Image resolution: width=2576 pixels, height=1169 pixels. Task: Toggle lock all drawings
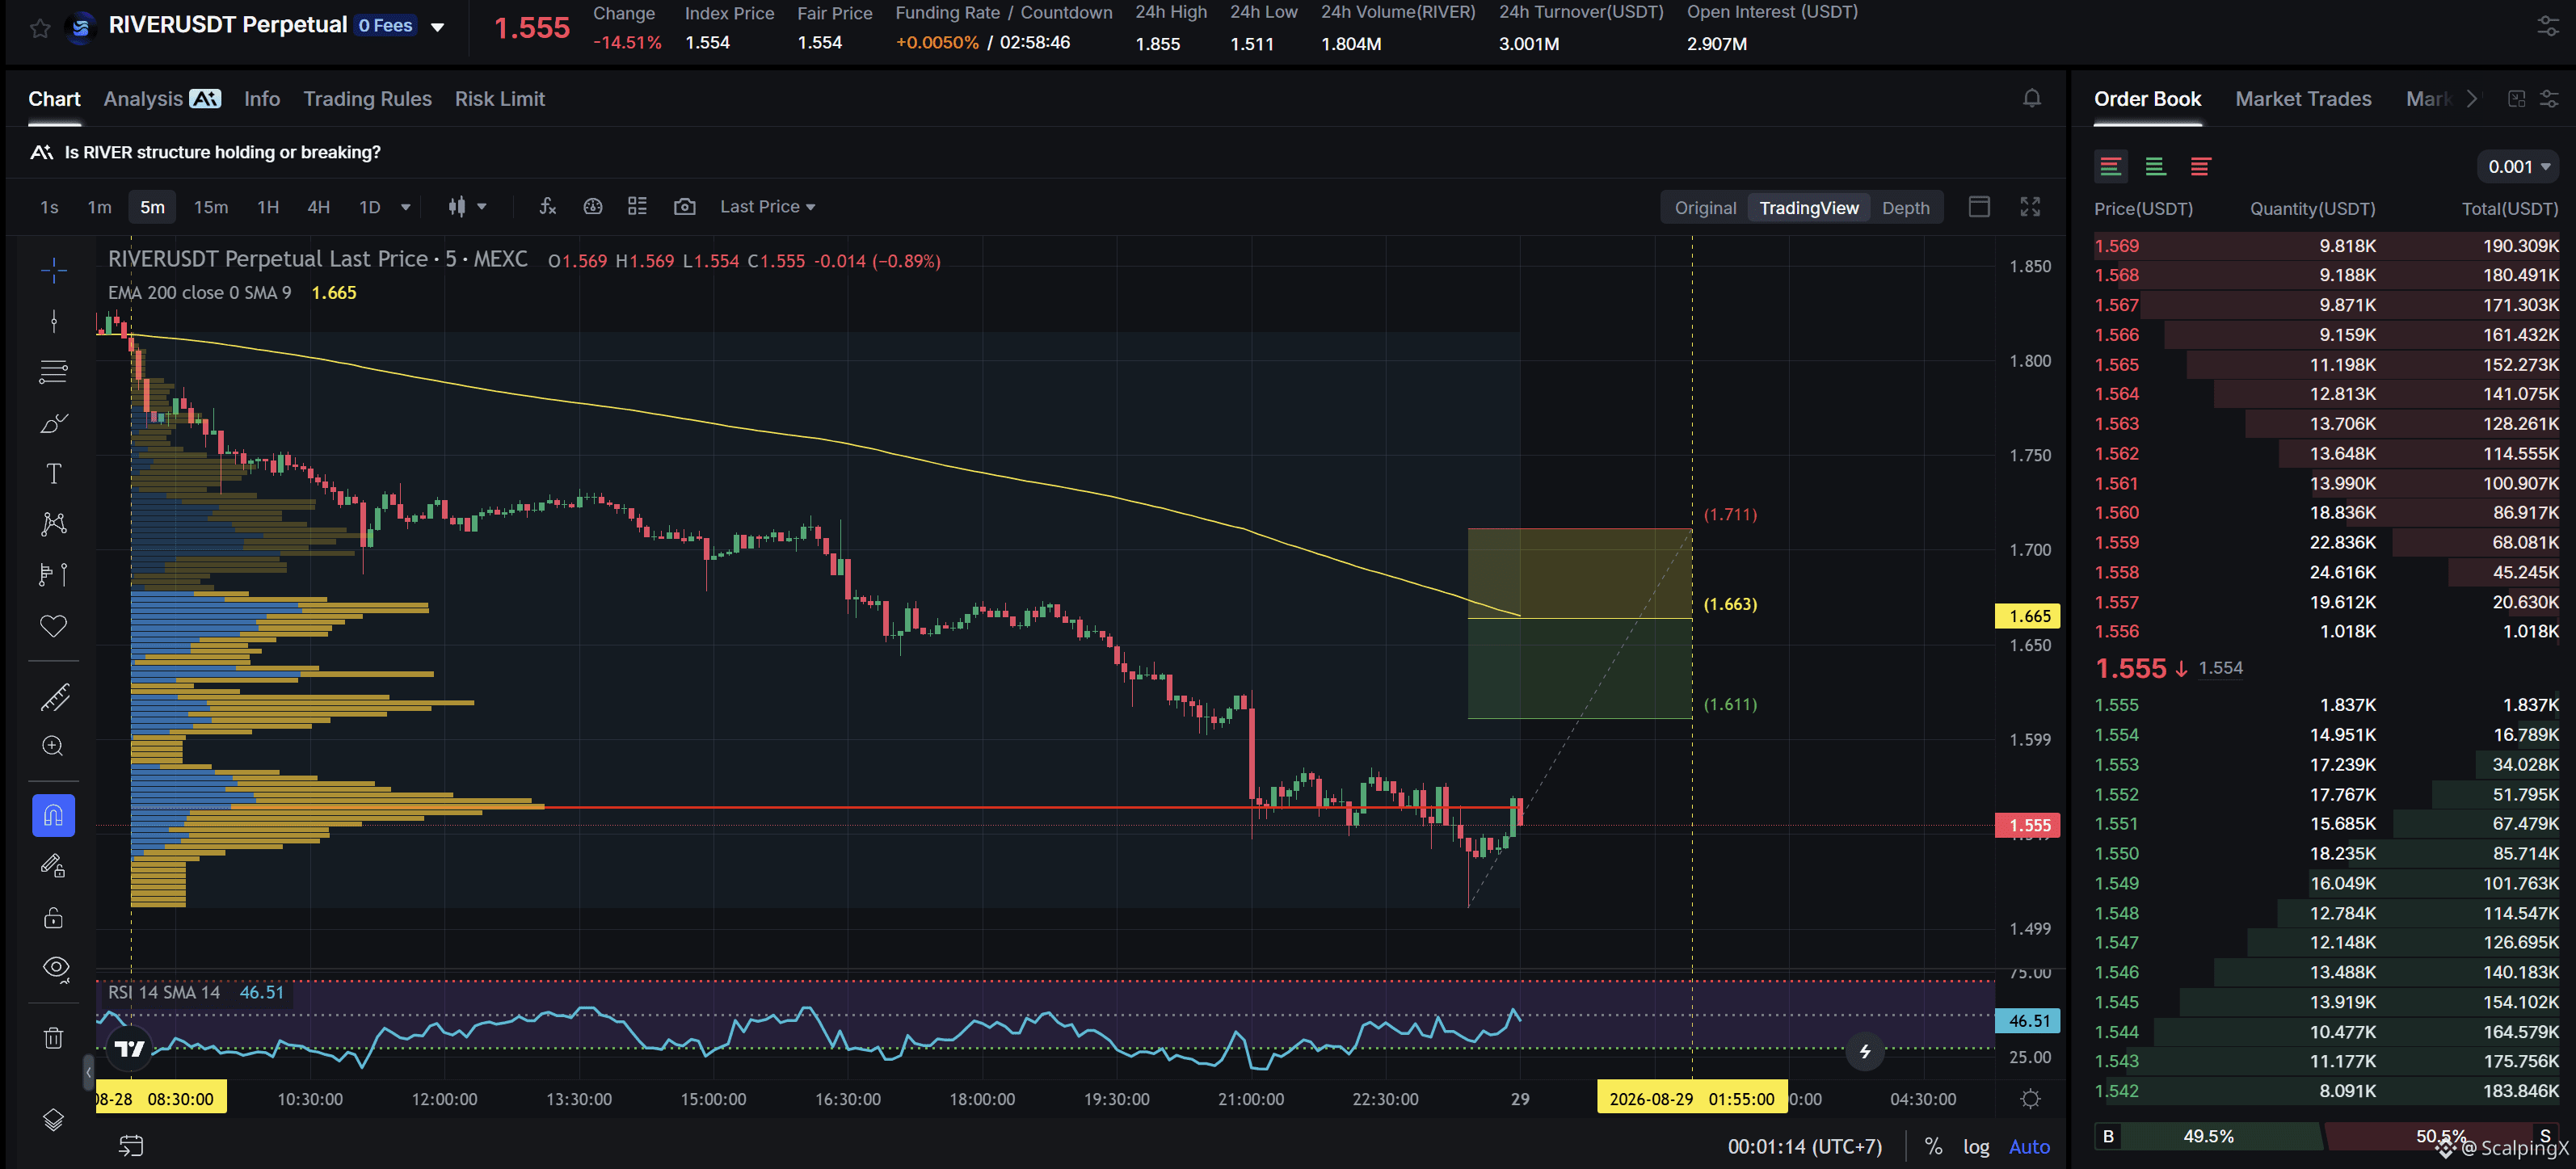54,917
